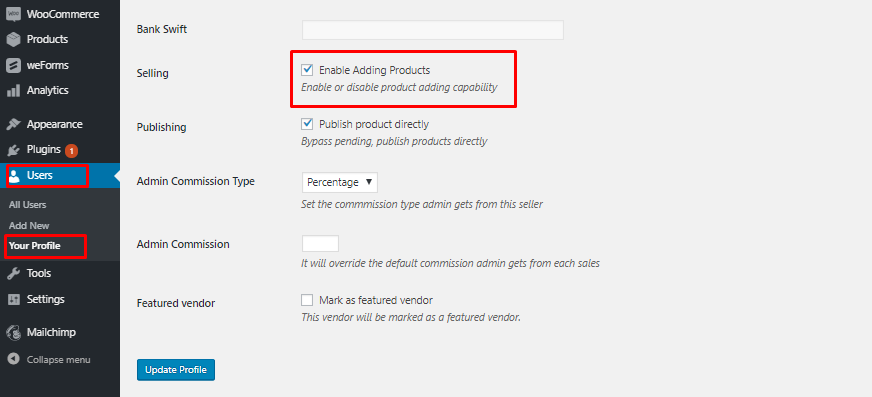This screenshot has height=397, width=872.
Task: Uncheck Enable Adding Products checkbox
Action: (x=307, y=70)
